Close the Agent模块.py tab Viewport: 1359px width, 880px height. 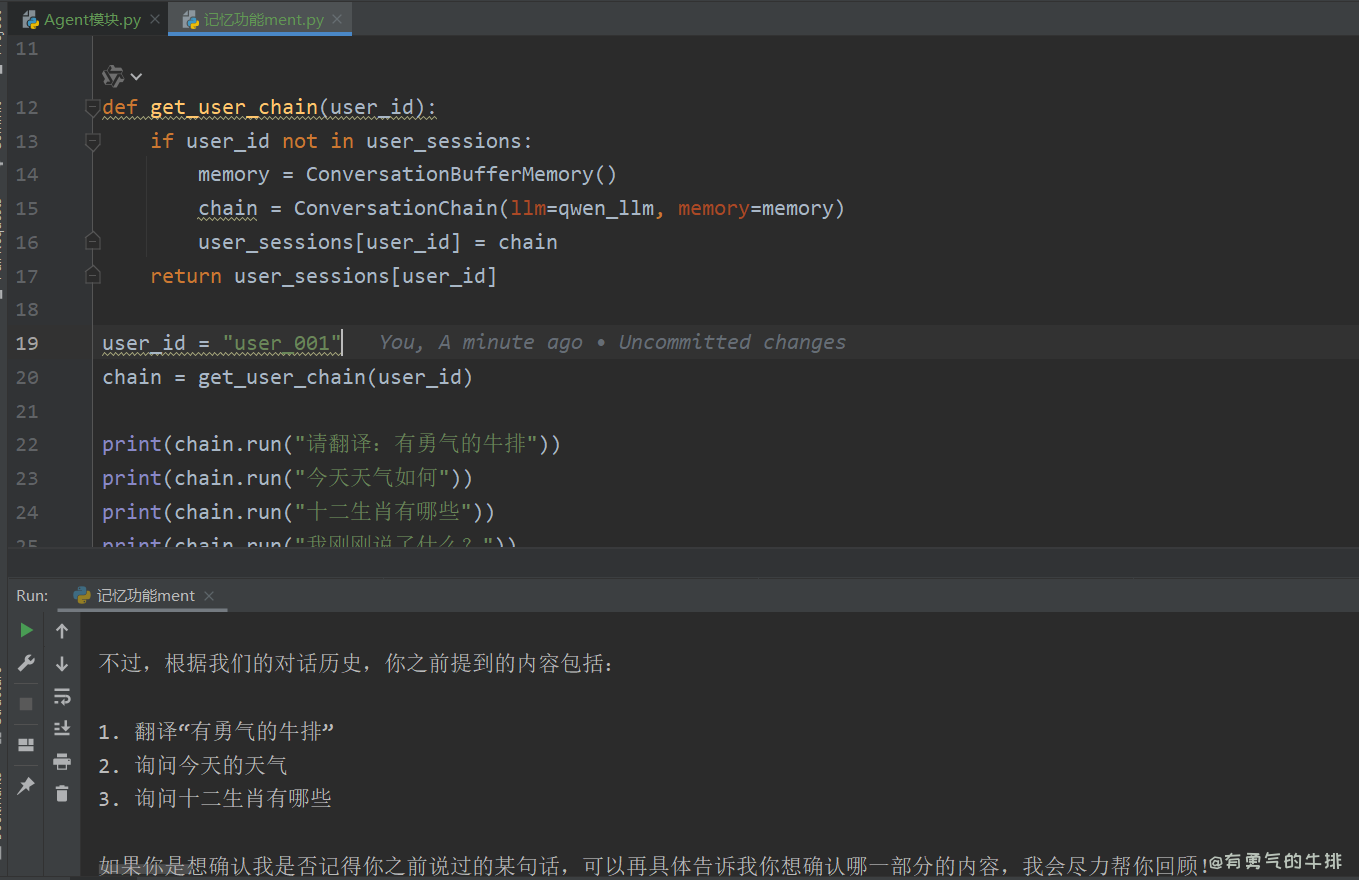[154, 20]
